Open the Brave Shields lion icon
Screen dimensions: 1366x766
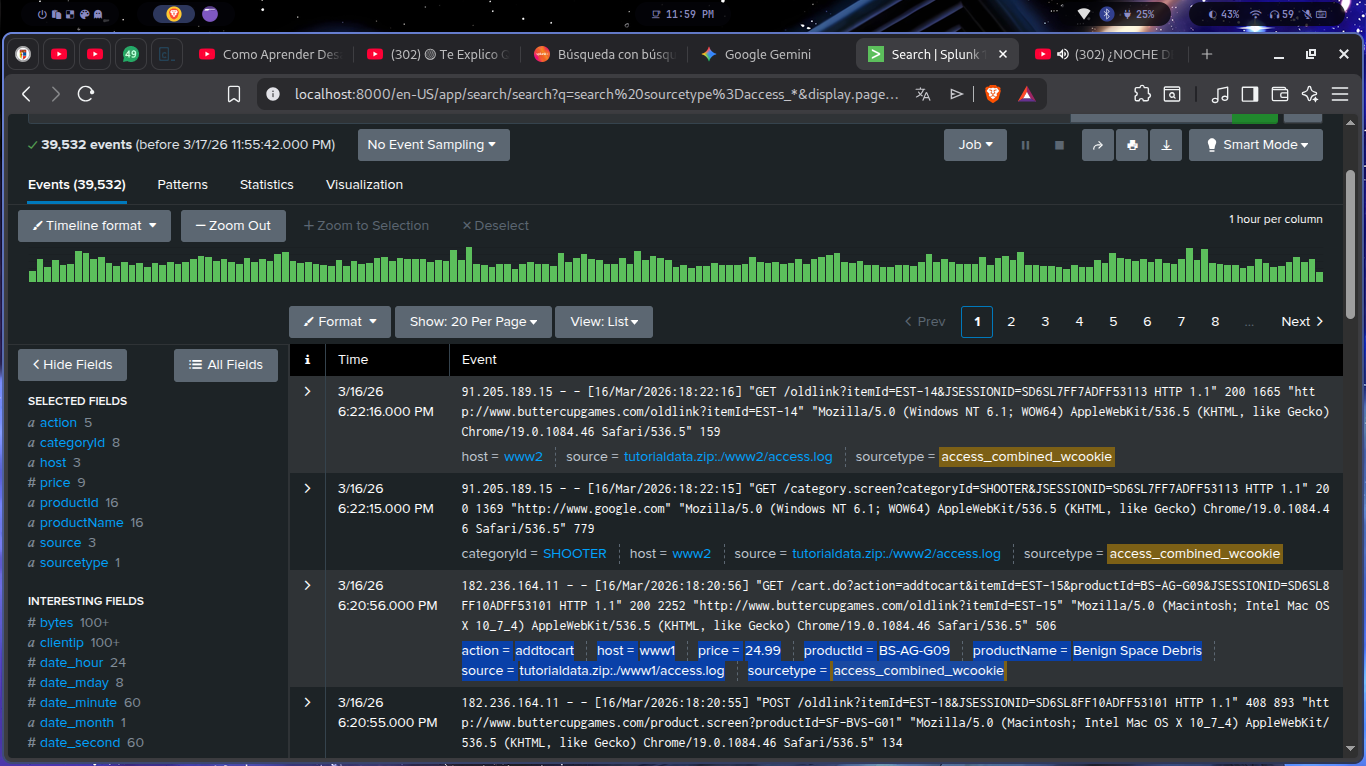[x=992, y=94]
